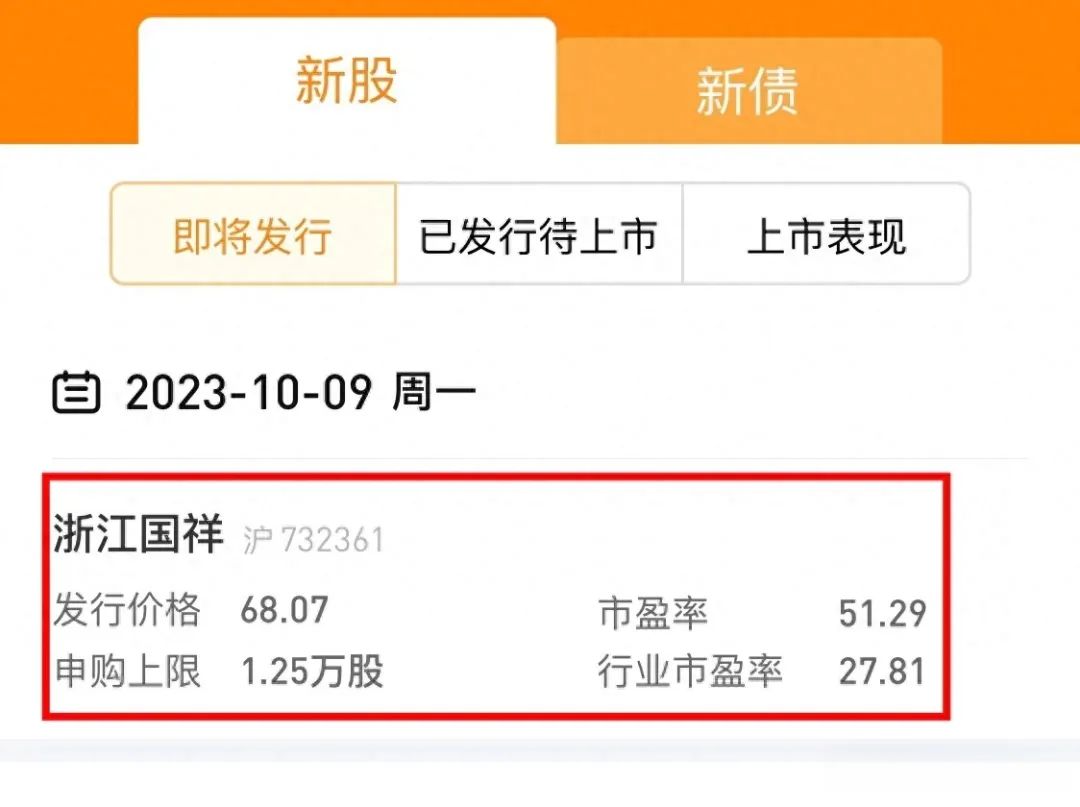Click the issue price value 68.07

(x=284, y=610)
